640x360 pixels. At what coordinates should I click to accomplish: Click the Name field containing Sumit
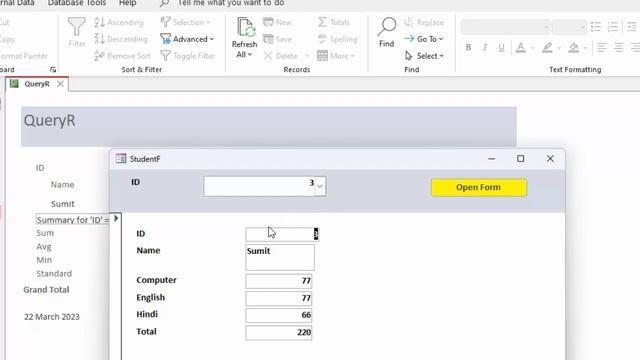click(x=280, y=257)
